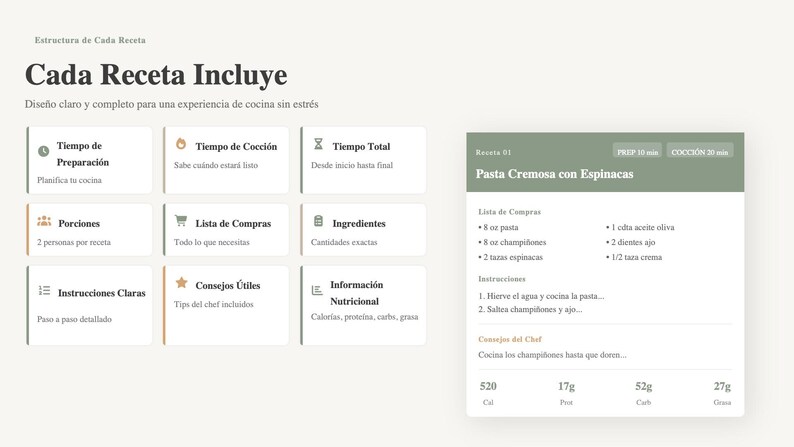Click the Instrucciones Claras card title
The image size is (794, 447).
[x=102, y=293]
